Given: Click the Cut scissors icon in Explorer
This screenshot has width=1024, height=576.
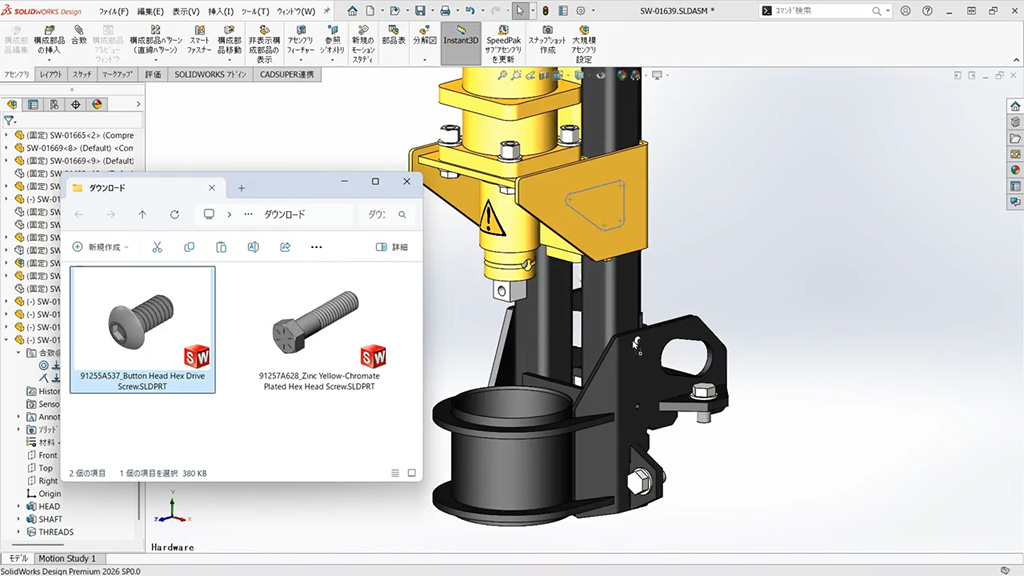Looking at the screenshot, I should (x=157, y=247).
